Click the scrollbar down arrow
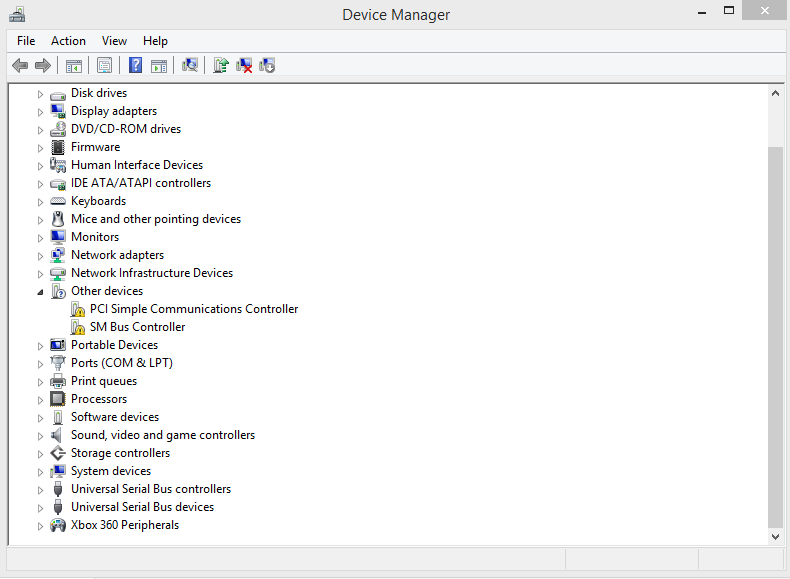Screen dimensions: 790x579 [775, 537]
